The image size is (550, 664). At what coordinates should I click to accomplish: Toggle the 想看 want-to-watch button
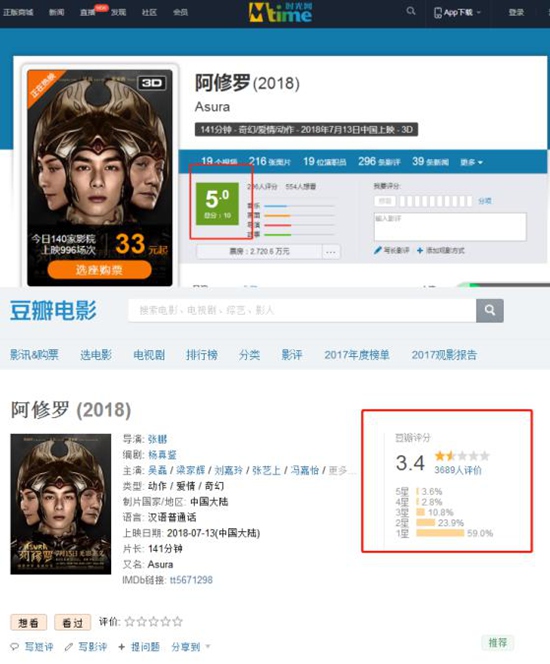[28, 622]
